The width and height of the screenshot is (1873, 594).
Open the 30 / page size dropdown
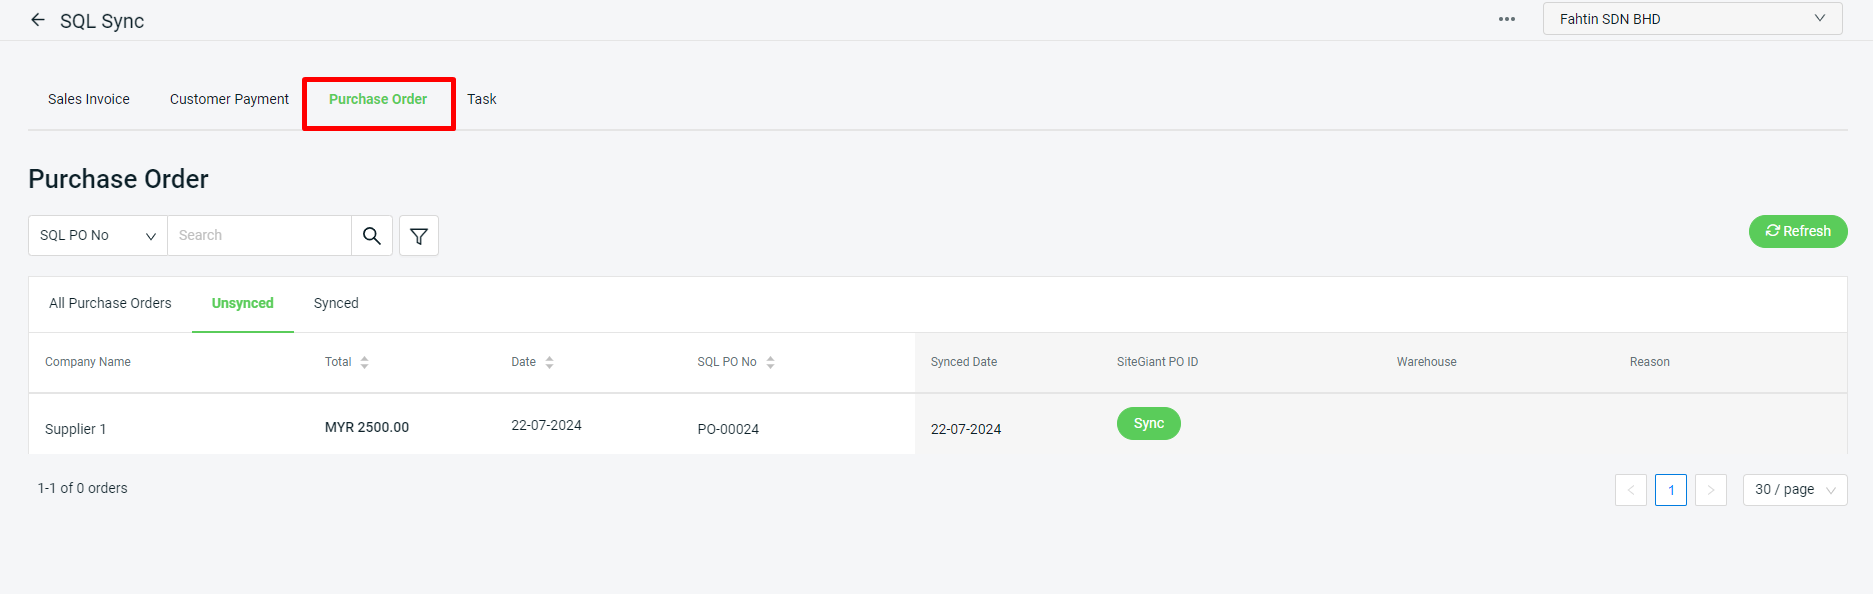[x=1794, y=489]
